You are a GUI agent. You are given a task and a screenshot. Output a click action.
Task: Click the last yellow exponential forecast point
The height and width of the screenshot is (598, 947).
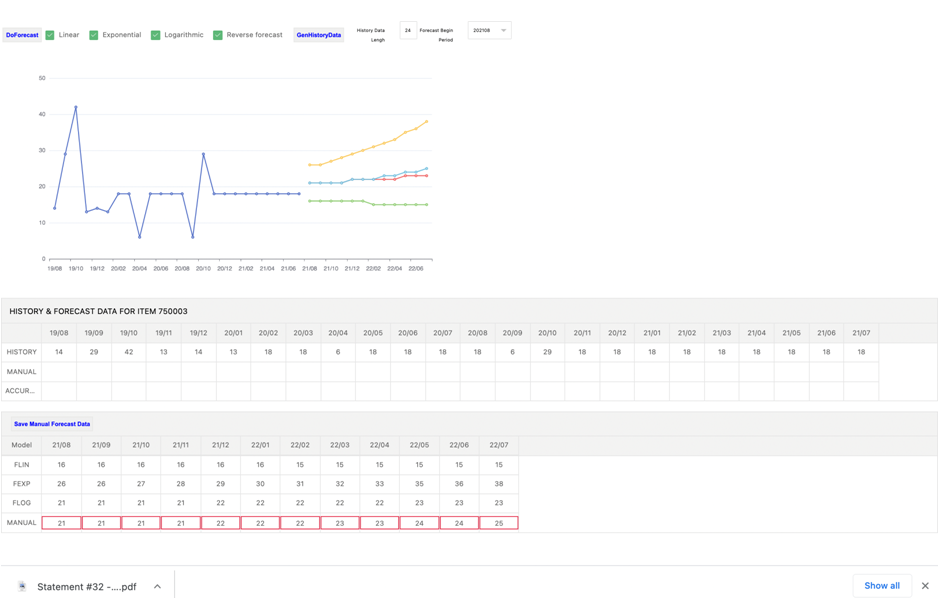click(427, 122)
